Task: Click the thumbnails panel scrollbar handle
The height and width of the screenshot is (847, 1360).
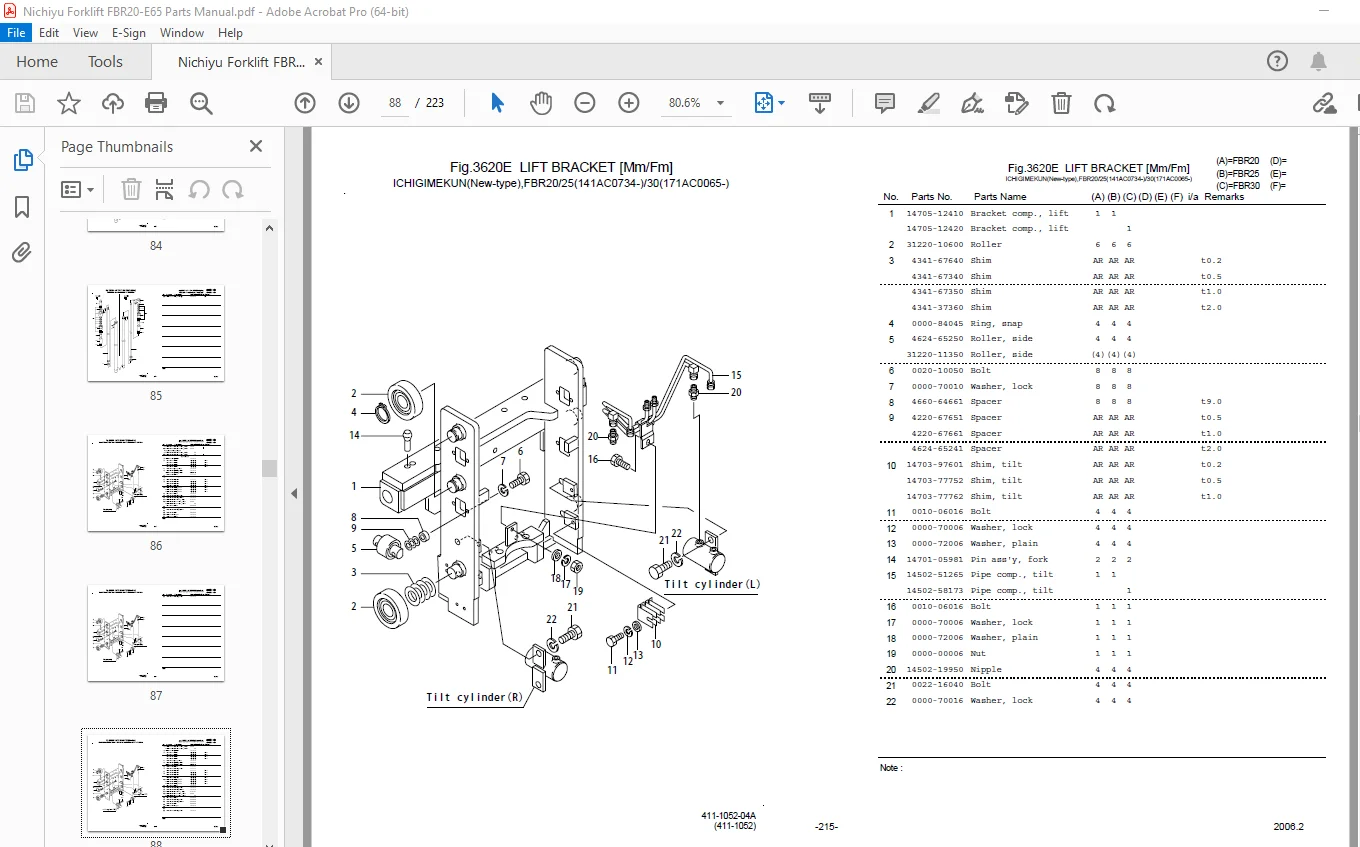Action: pos(269,468)
